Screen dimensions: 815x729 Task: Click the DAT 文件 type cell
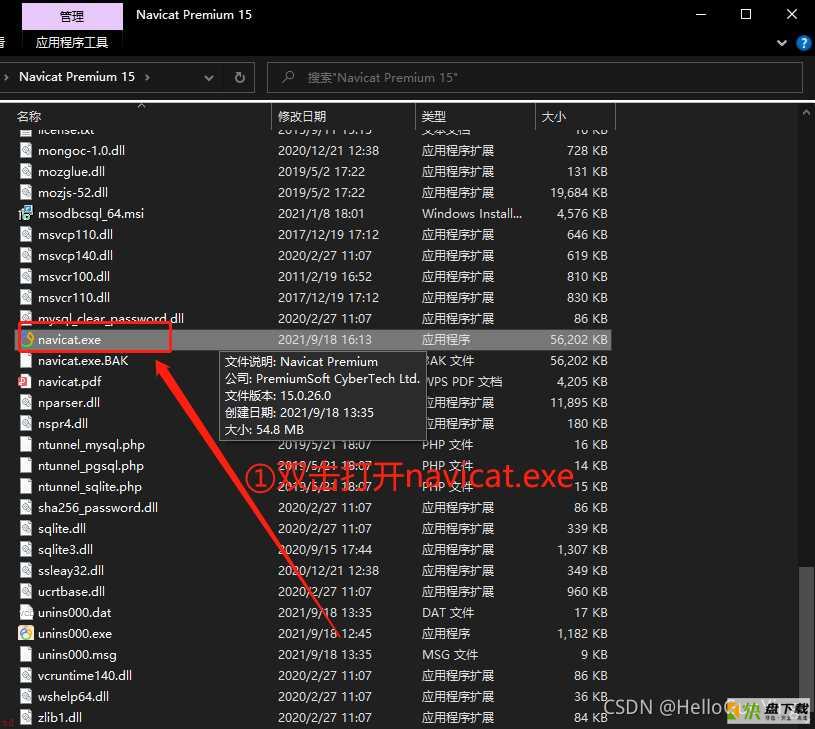click(448, 613)
